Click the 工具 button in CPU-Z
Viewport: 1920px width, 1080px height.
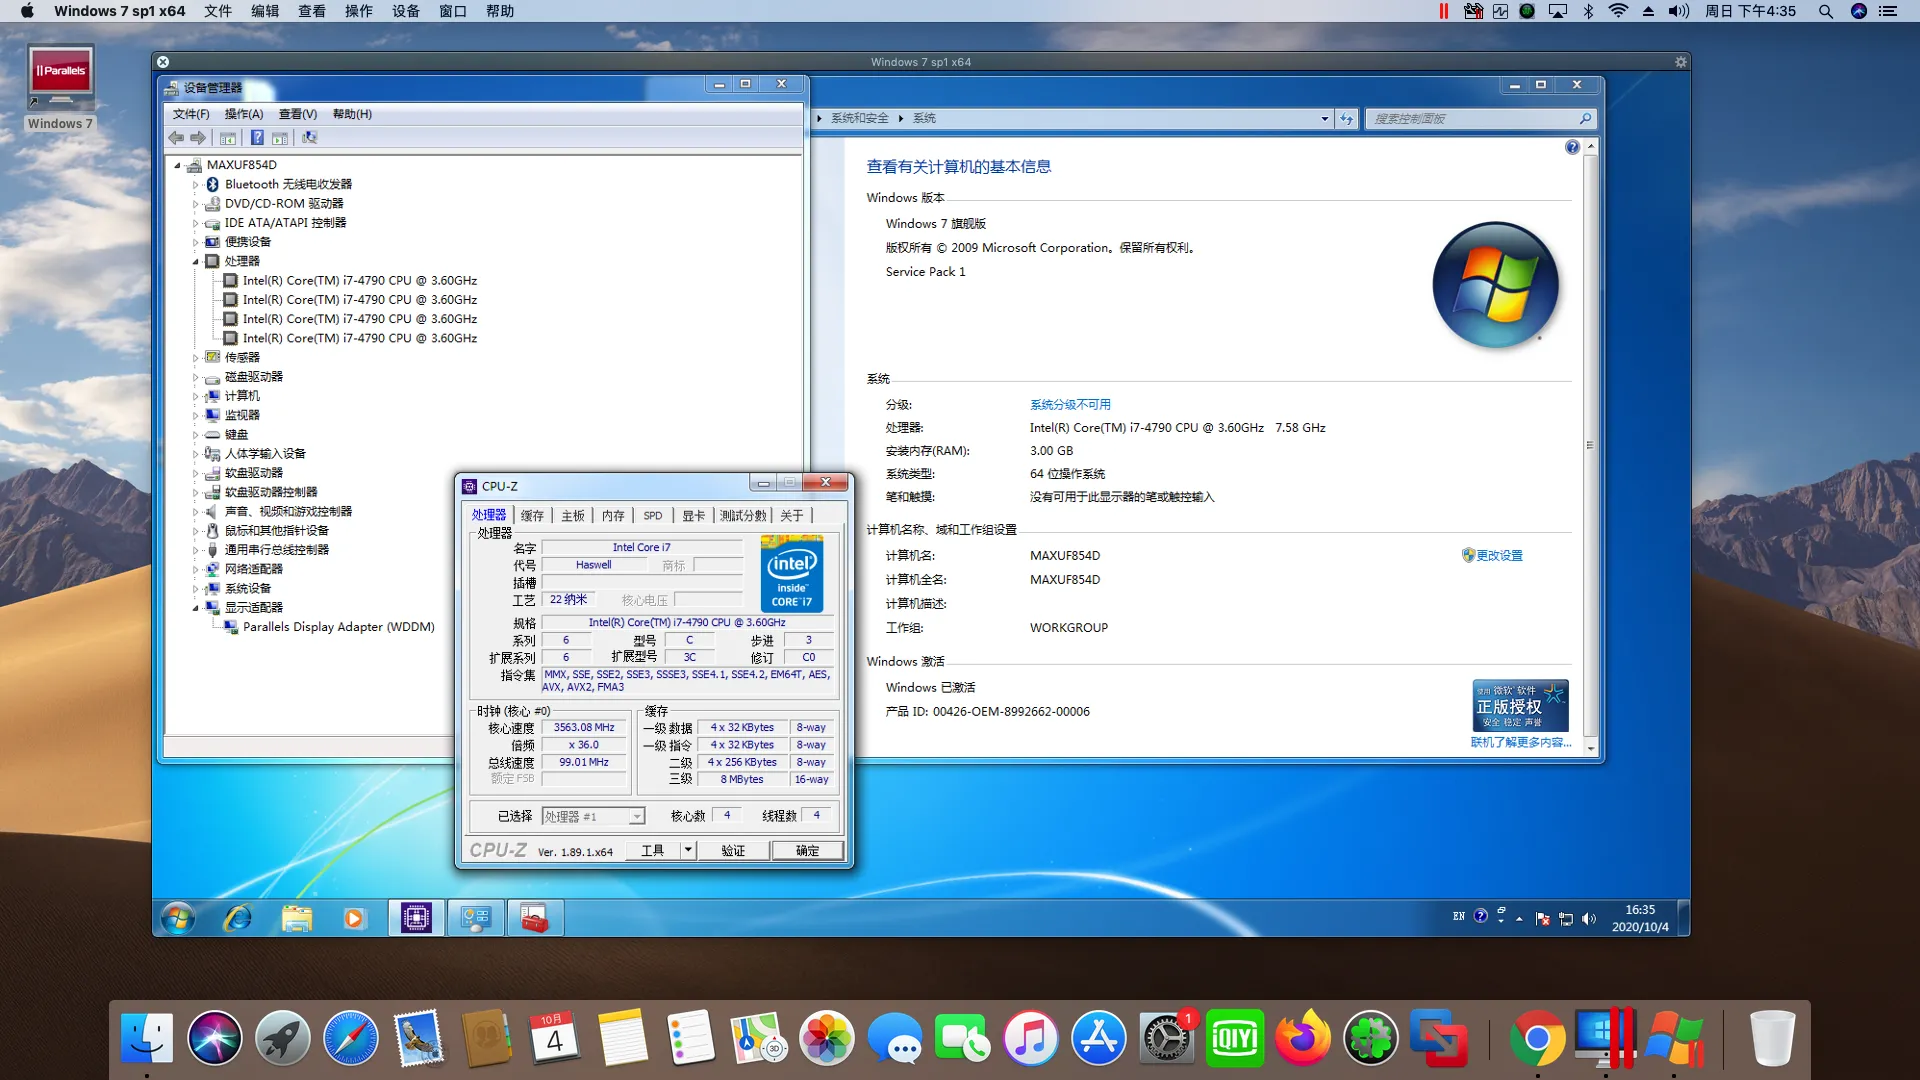click(652, 850)
